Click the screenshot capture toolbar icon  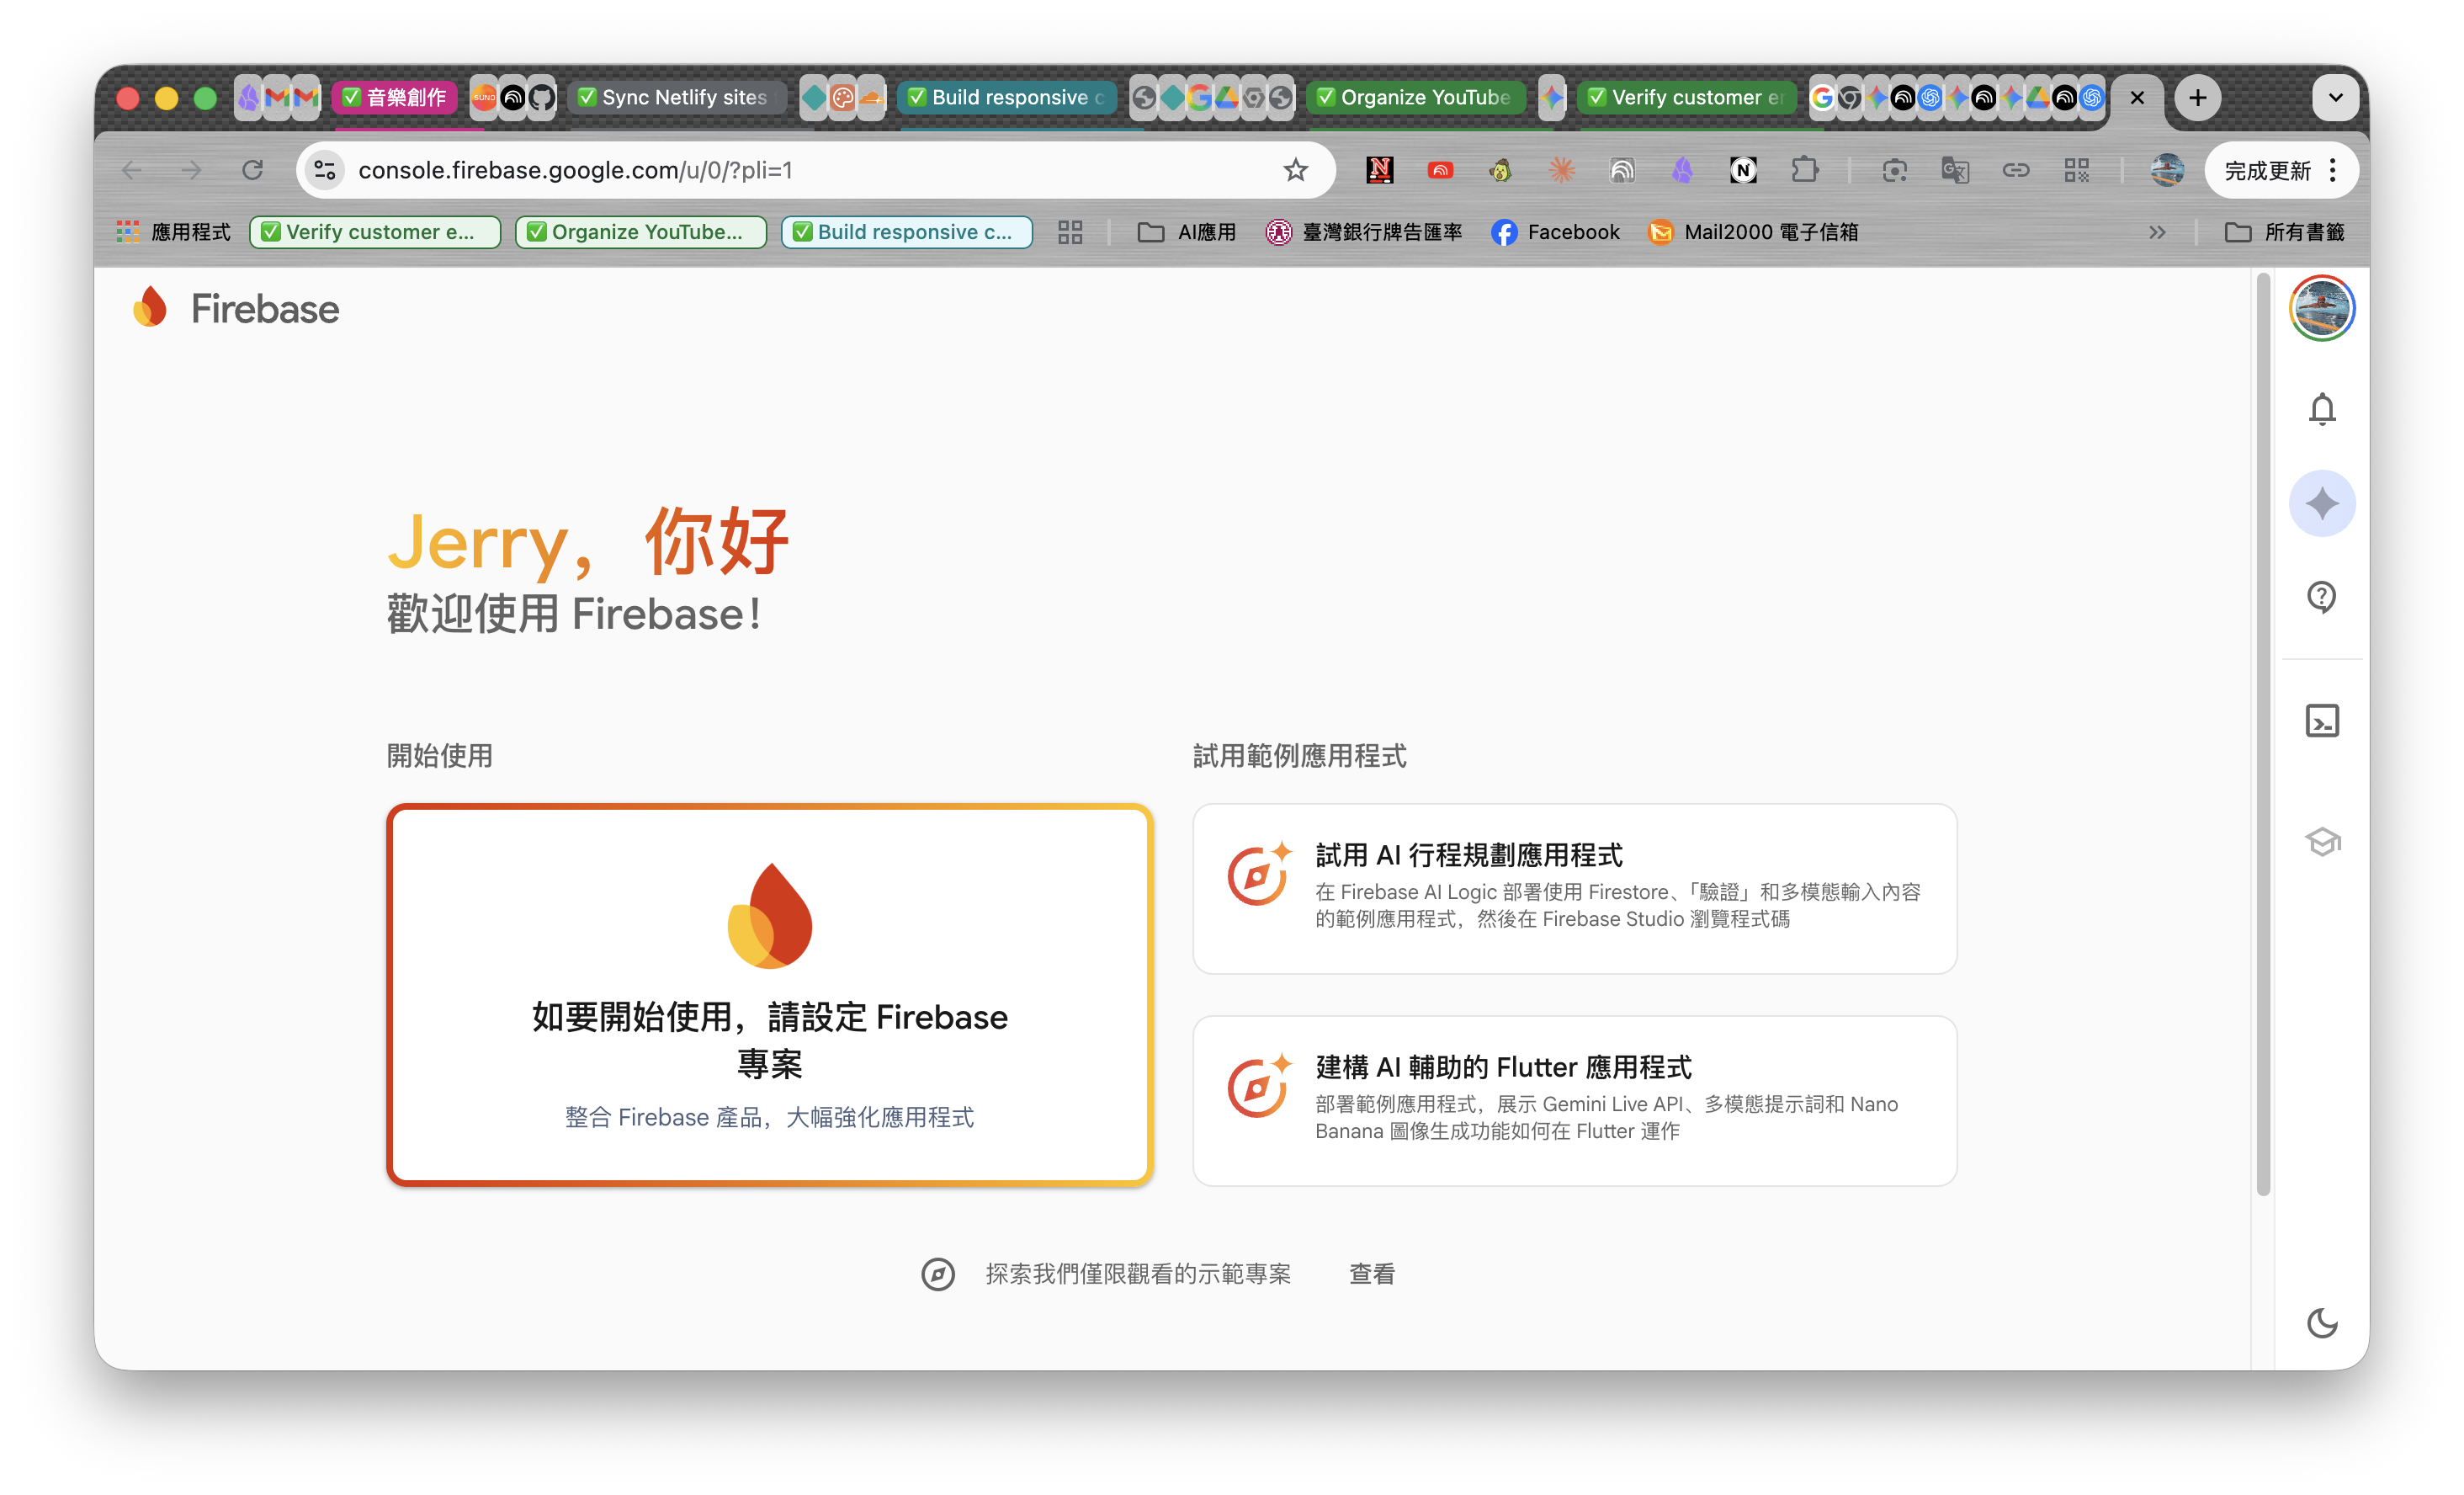tap(1894, 170)
